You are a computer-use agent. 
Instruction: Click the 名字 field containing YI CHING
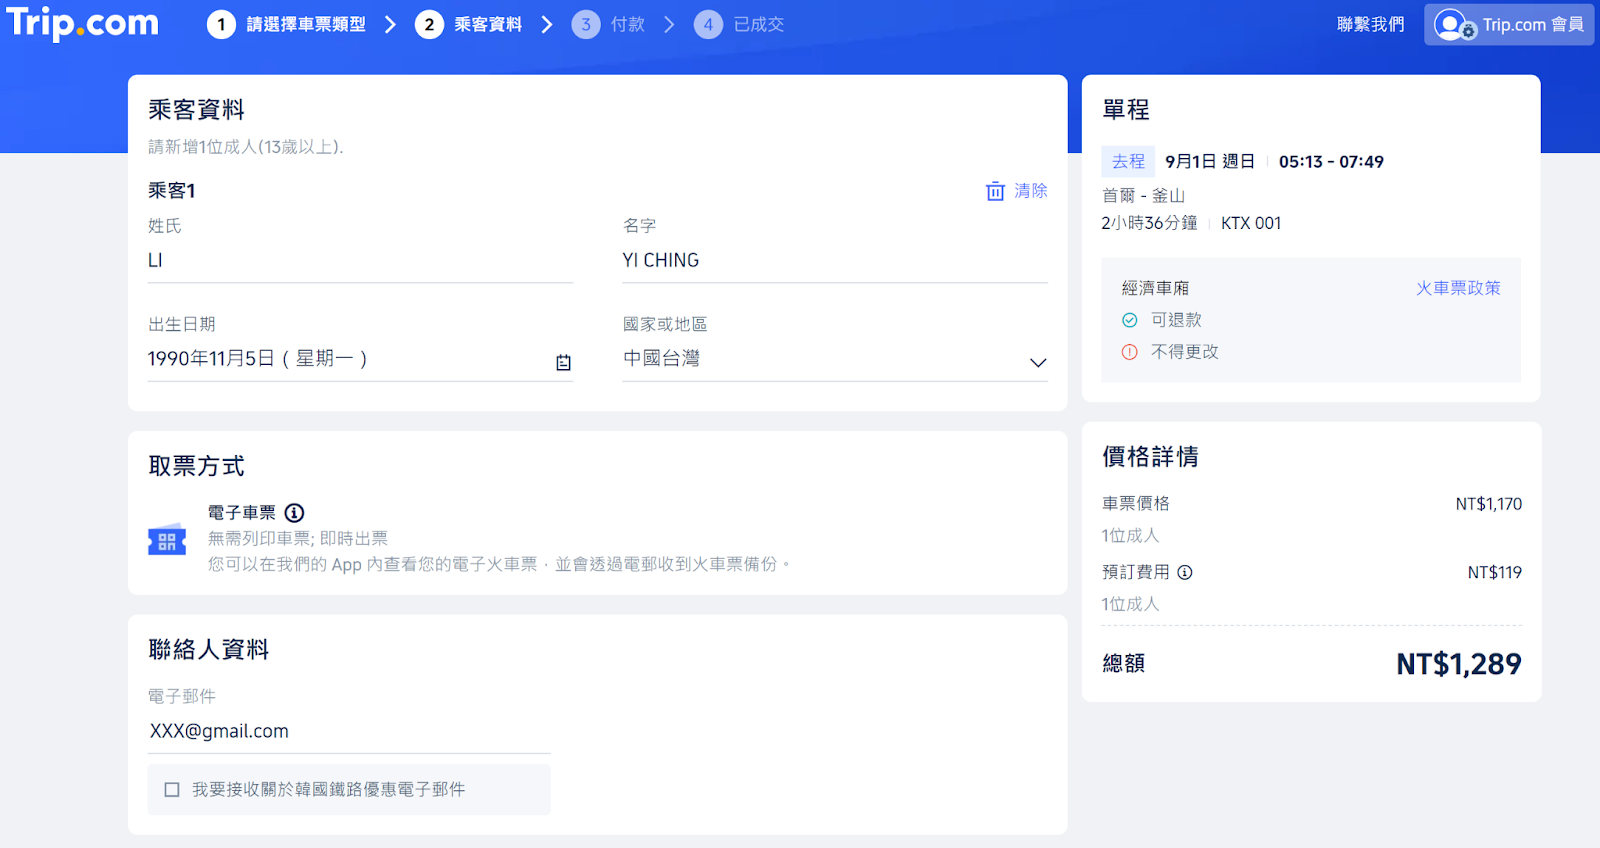tap(835, 261)
